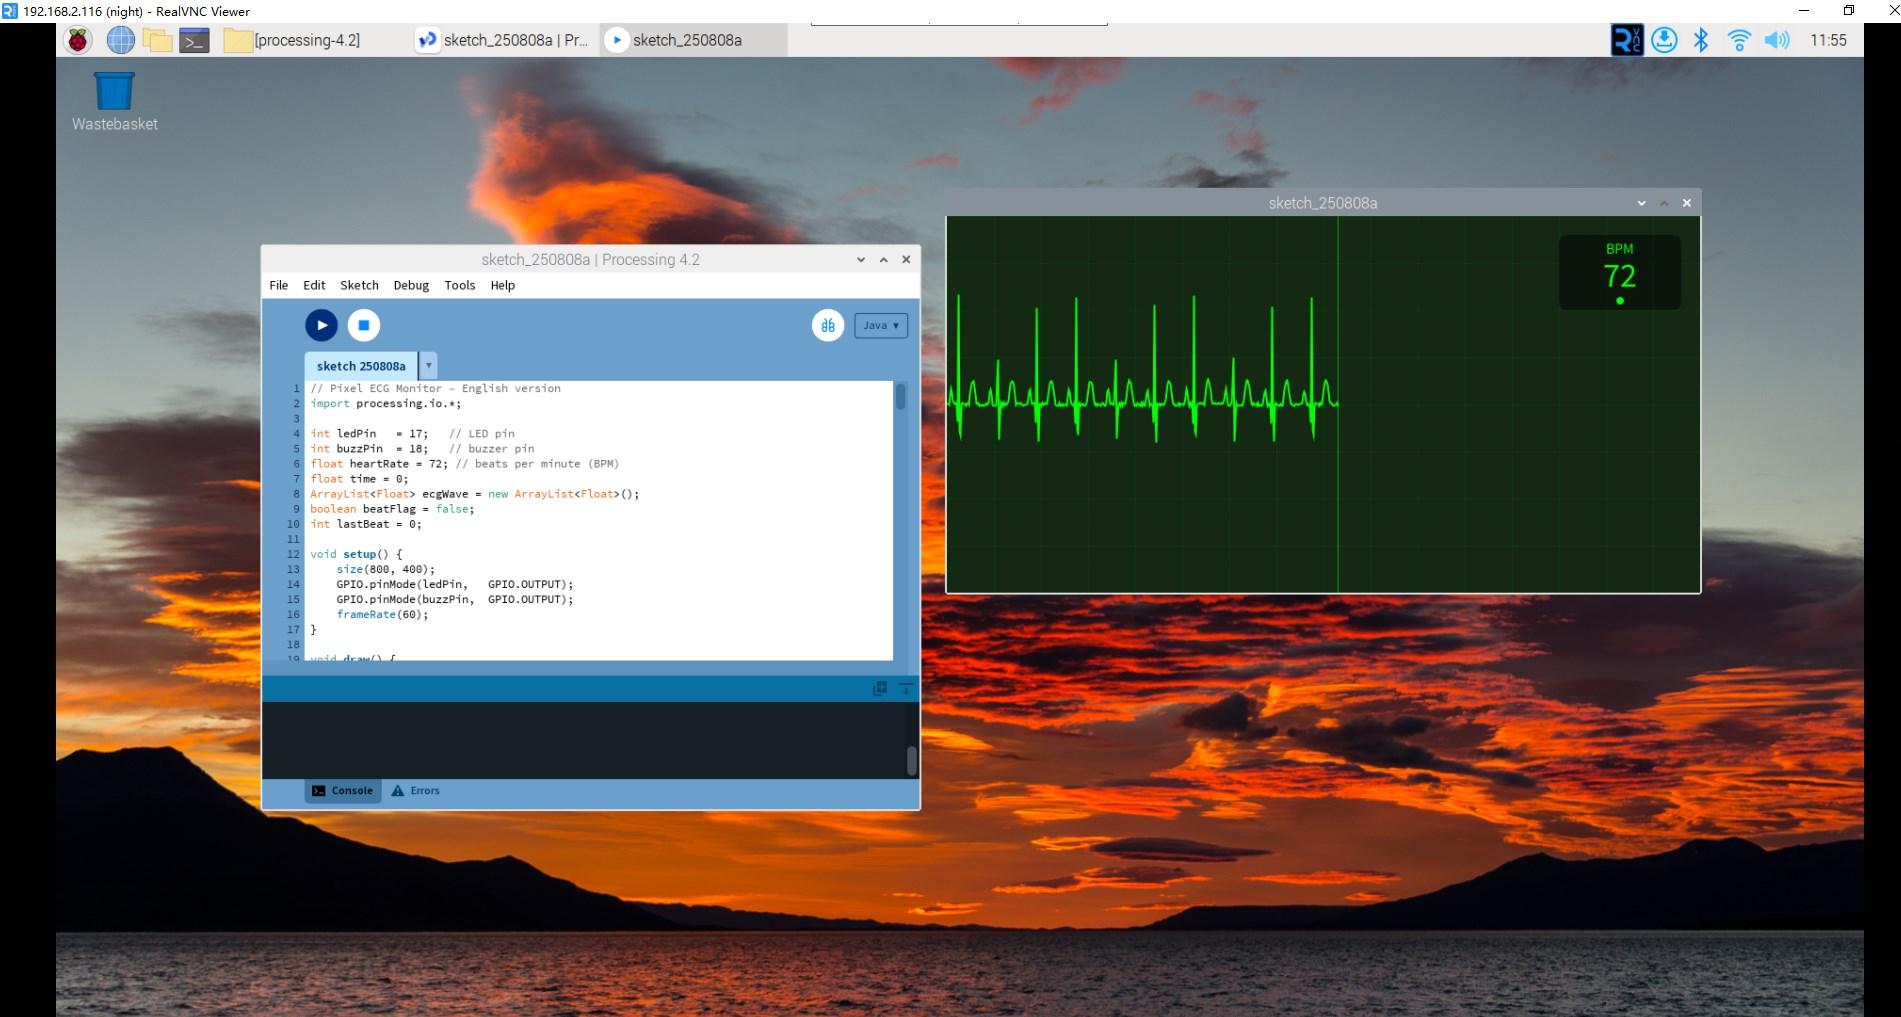Click the 'frameRate(60);' line
The image size is (1901, 1017).
[x=382, y=614]
